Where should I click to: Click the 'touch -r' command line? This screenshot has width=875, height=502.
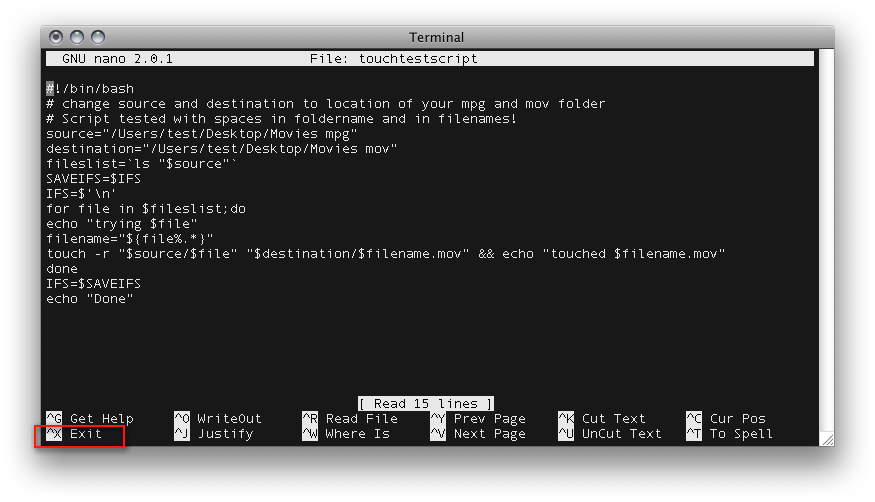[x=386, y=254]
